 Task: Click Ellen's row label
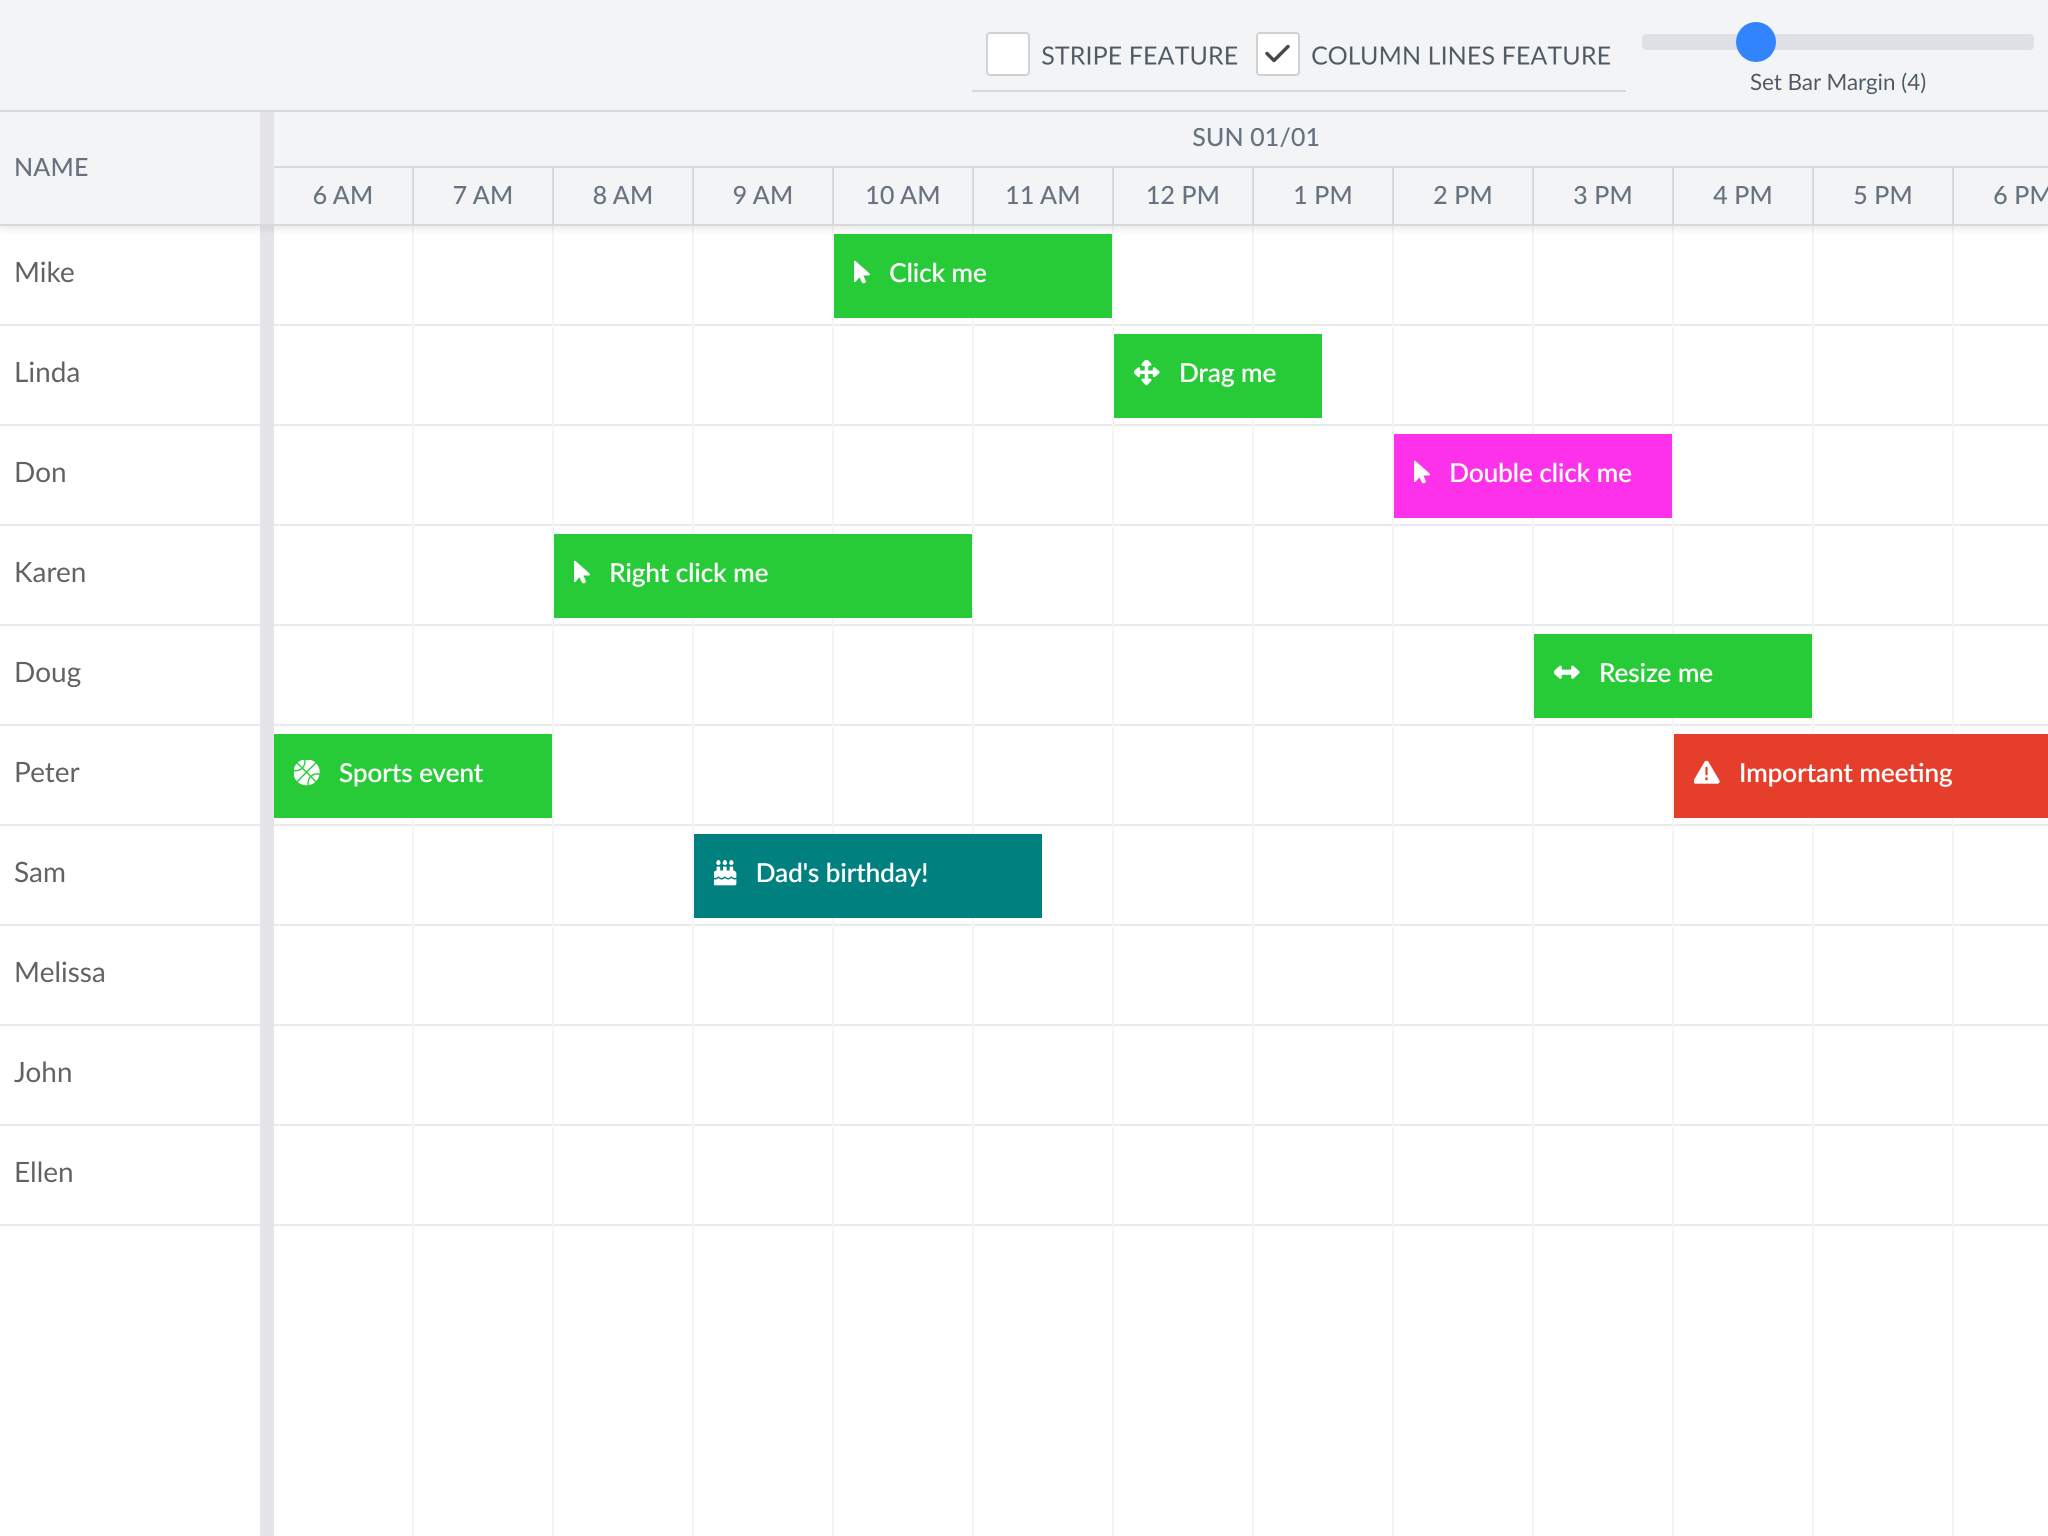pos(44,1172)
